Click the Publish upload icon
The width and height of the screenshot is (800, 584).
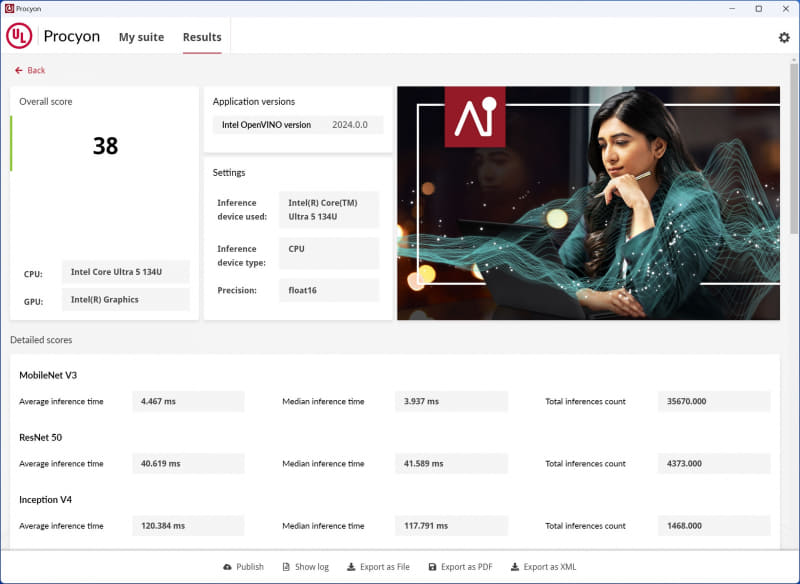tap(225, 566)
